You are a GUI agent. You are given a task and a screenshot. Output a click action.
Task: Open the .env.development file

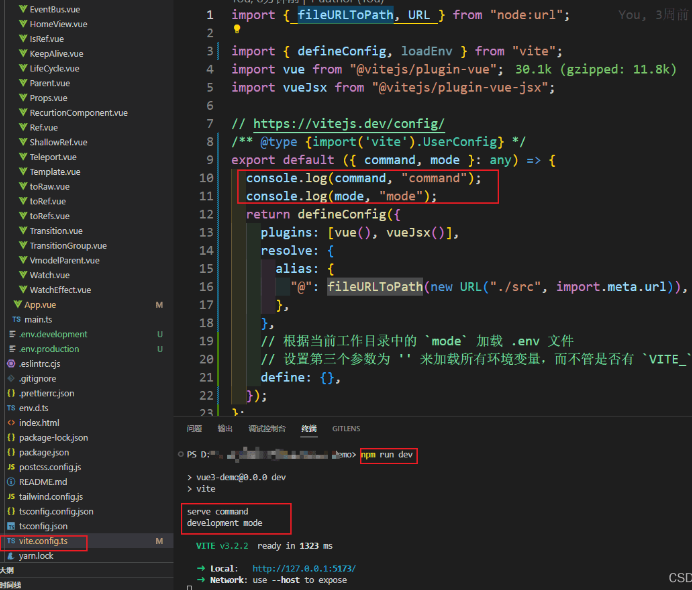(x=53, y=334)
